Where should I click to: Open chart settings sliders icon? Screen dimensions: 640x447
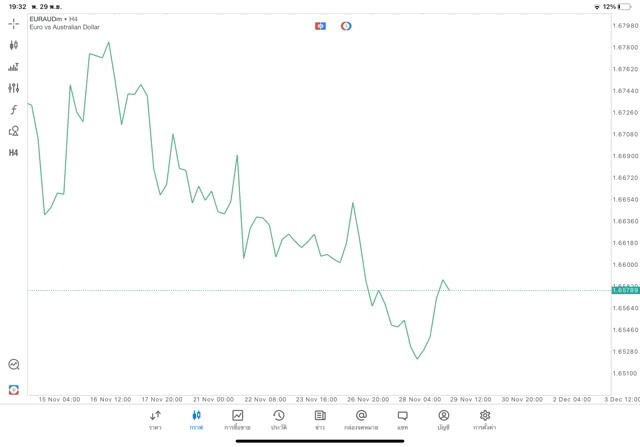pos(14,88)
